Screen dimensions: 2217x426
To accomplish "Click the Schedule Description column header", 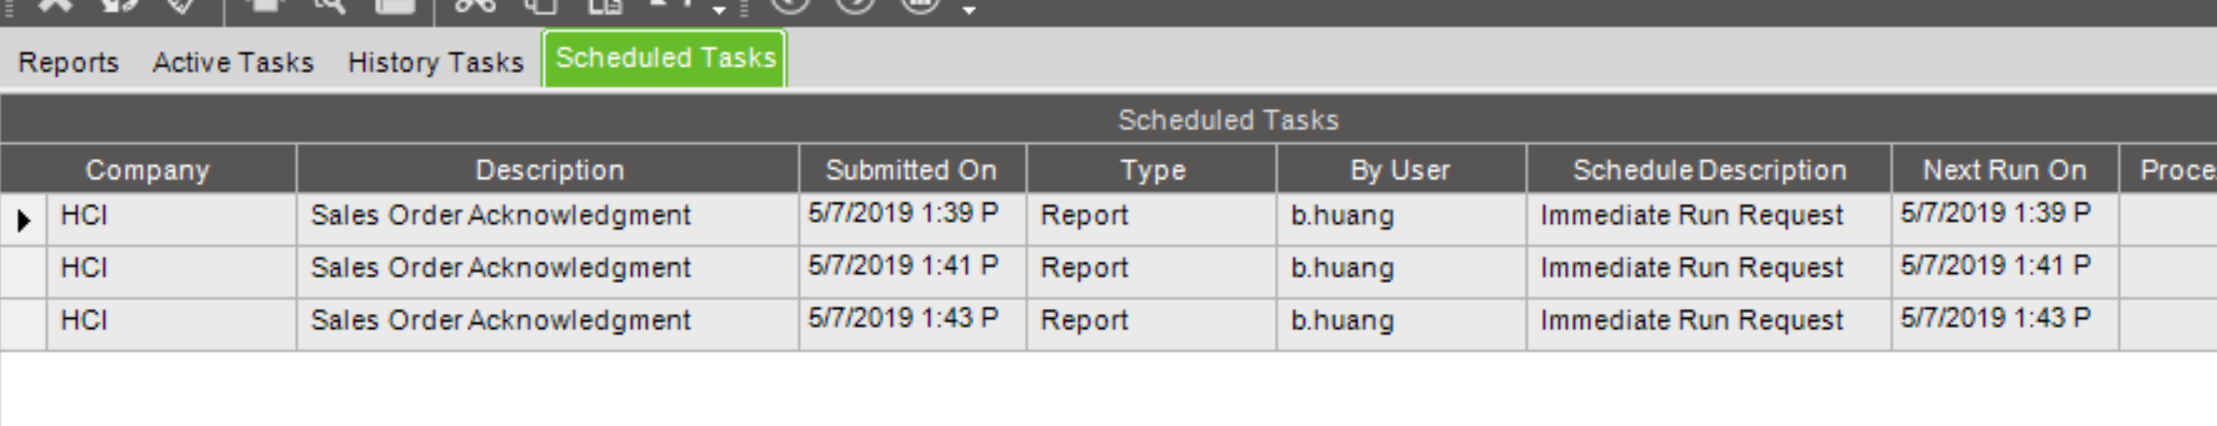I will tap(1709, 170).
